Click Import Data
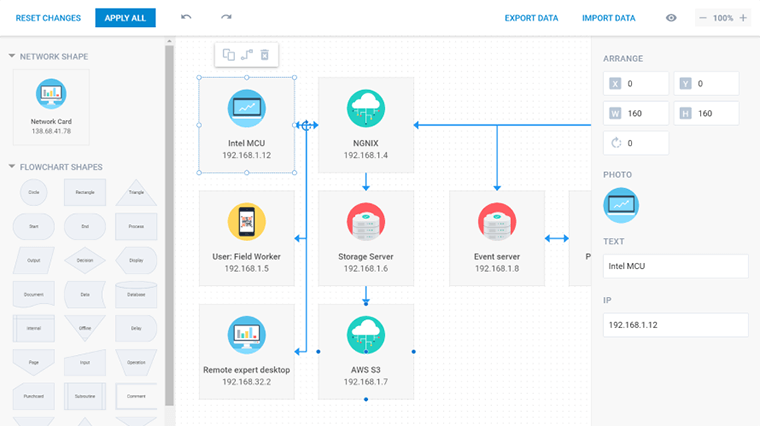This screenshot has height=426, width=760. coord(608,18)
